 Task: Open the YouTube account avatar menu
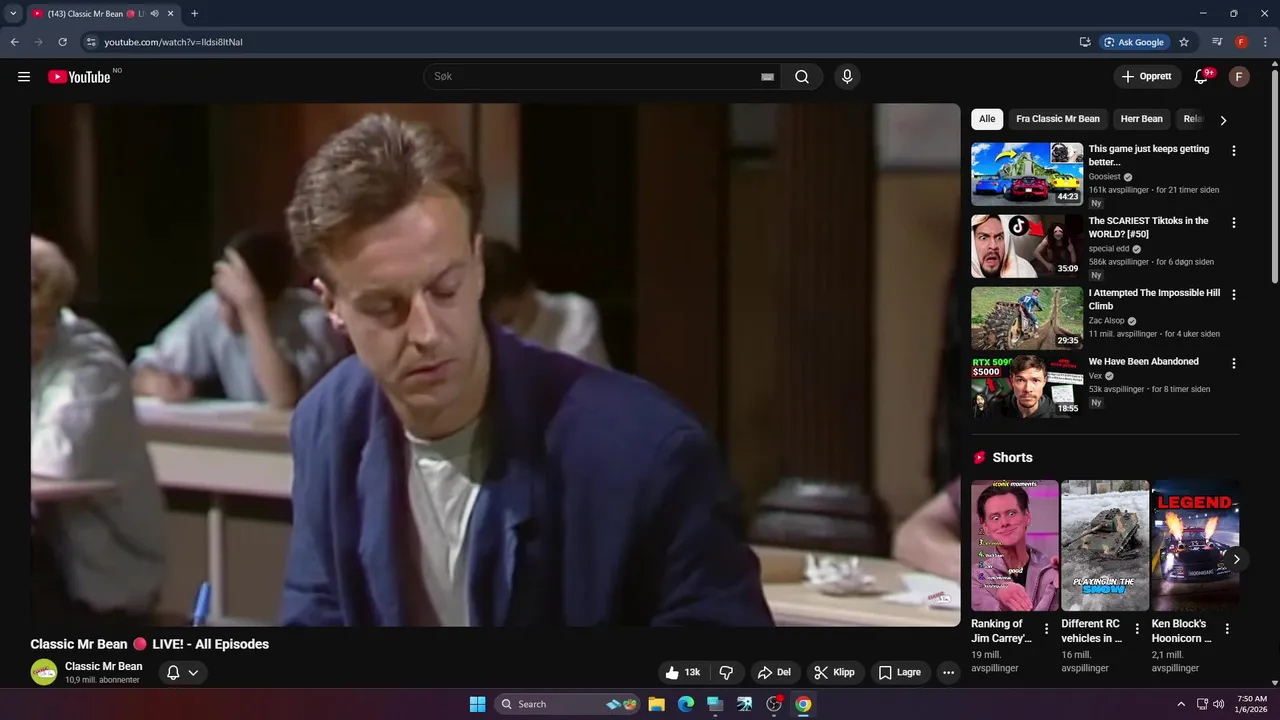(x=1239, y=77)
